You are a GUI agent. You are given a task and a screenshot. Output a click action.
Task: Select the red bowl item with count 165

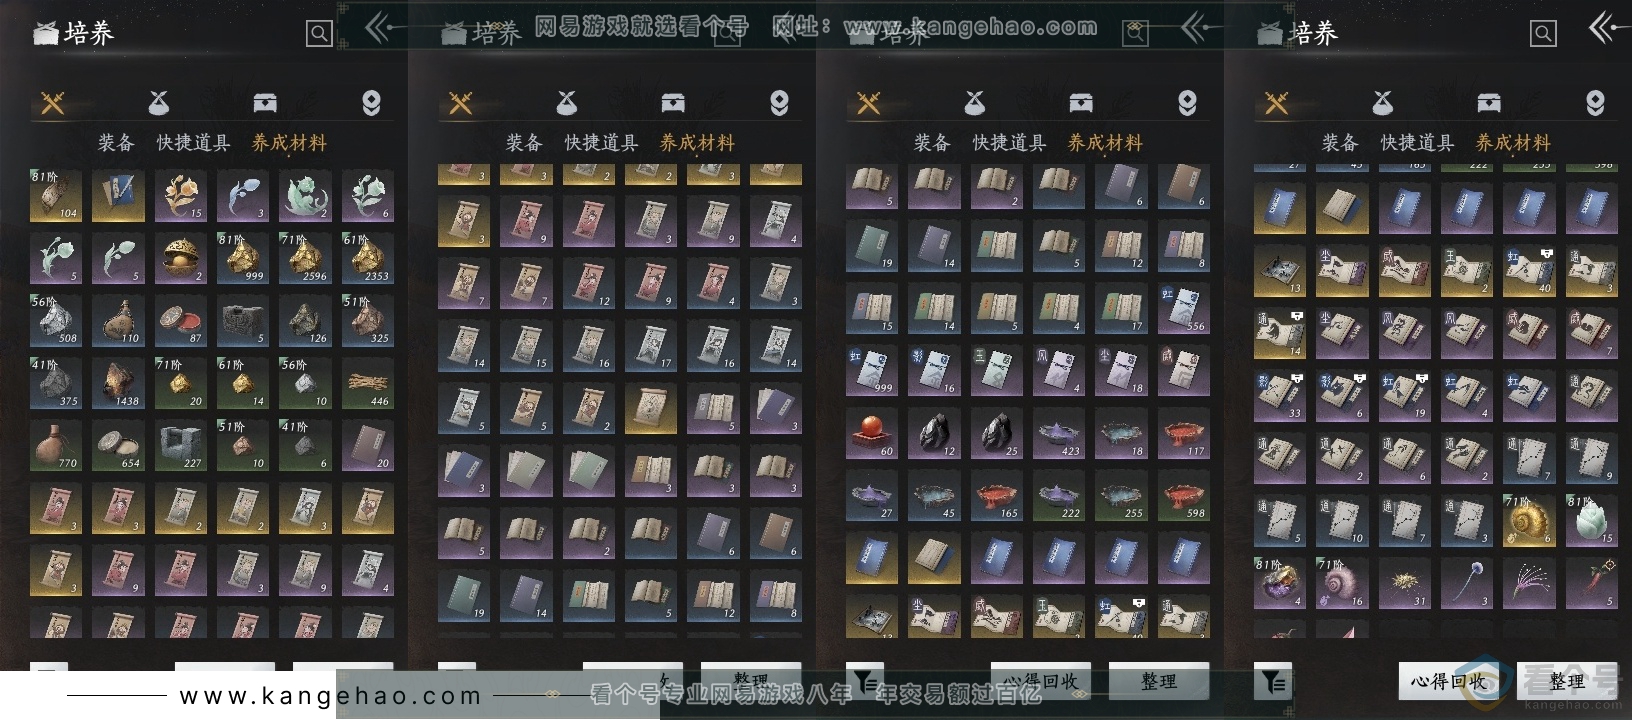997,495
